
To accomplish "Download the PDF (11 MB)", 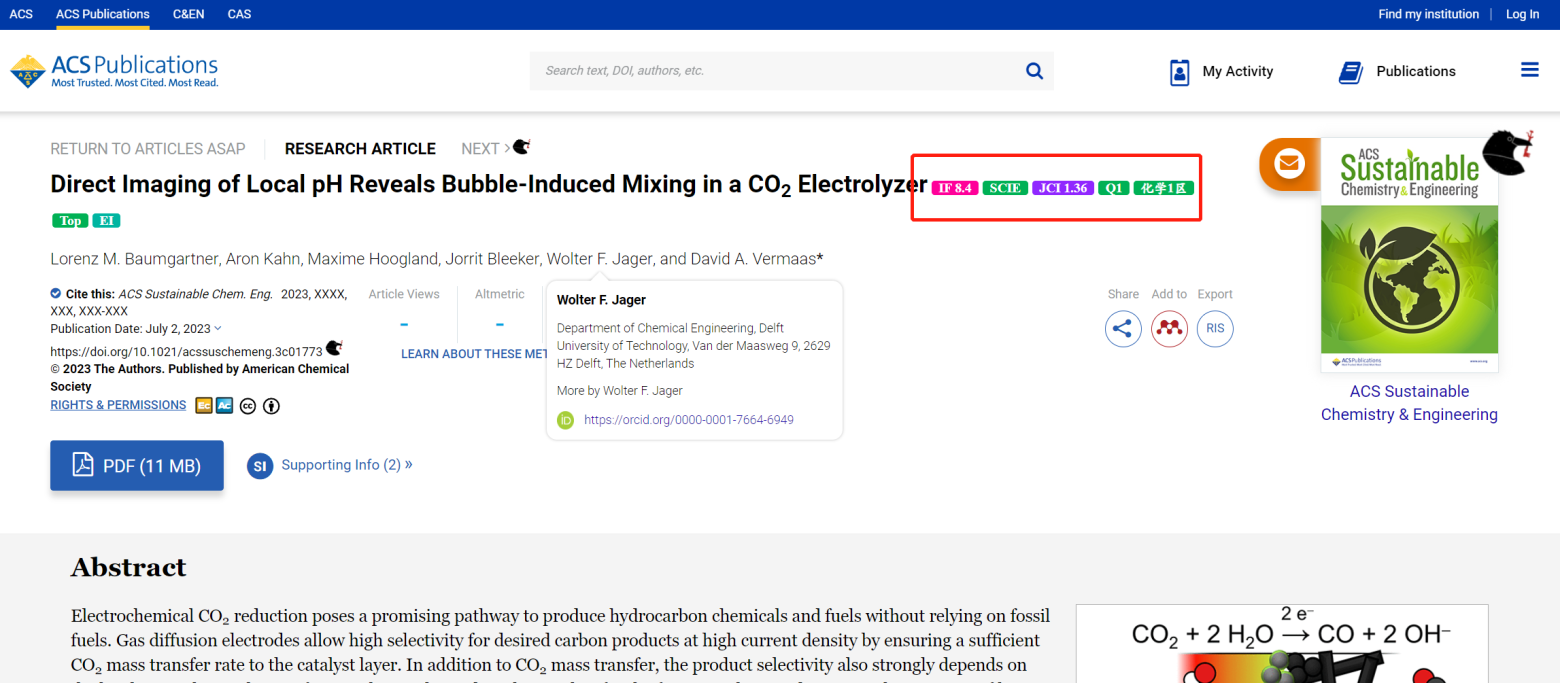I will tap(137, 466).
